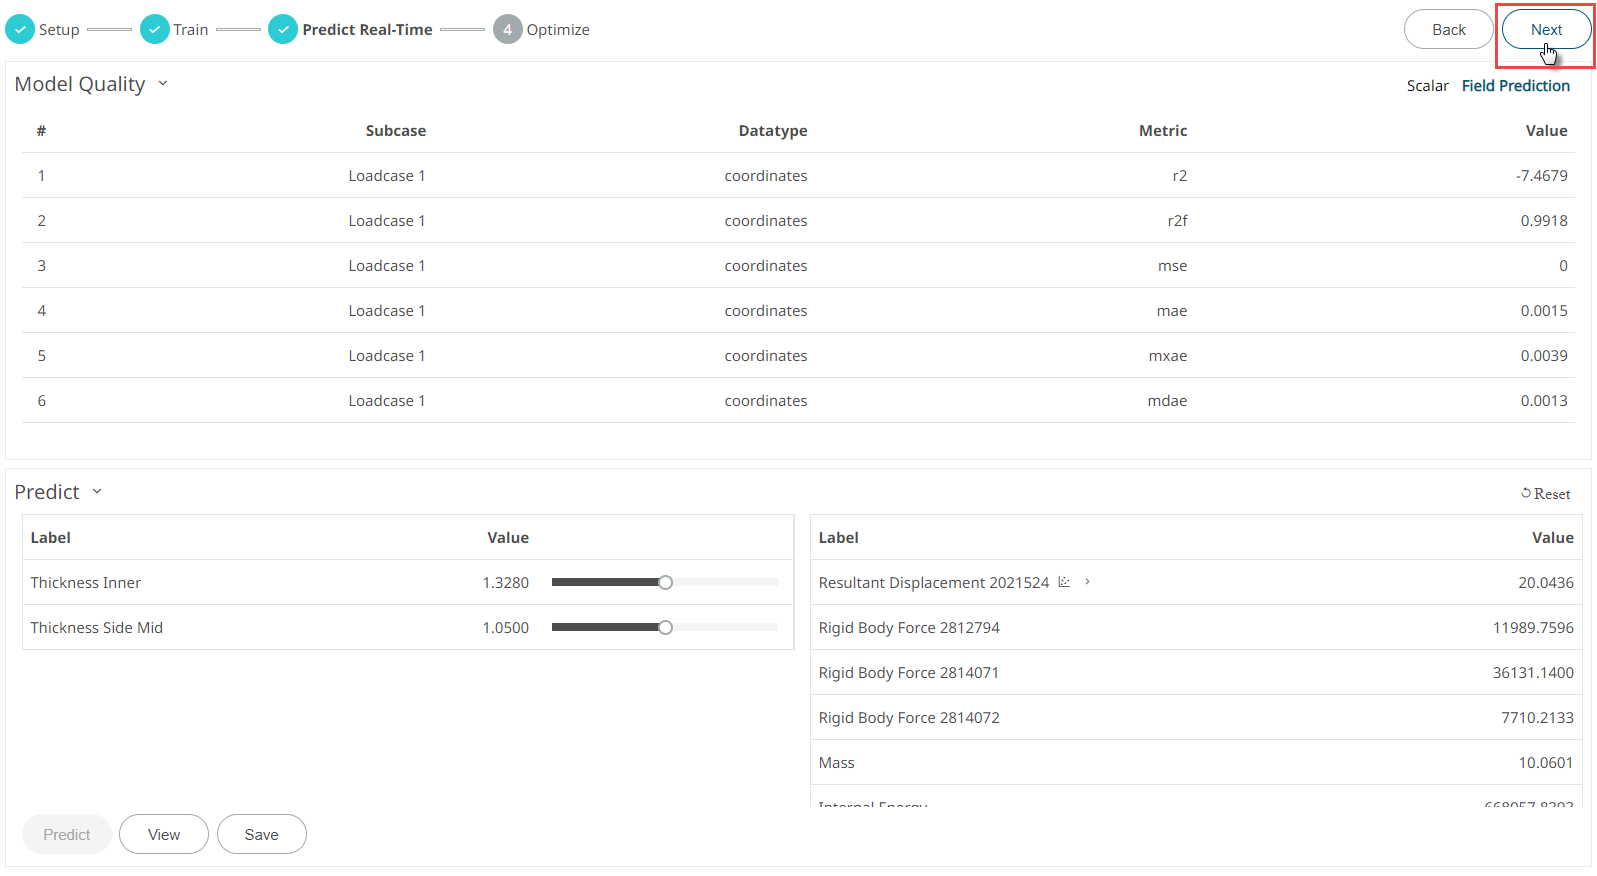Image resolution: width=1597 pixels, height=876 pixels.
Task: Collapse the Model Quality section chevron
Action: pyautogui.click(x=163, y=84)
